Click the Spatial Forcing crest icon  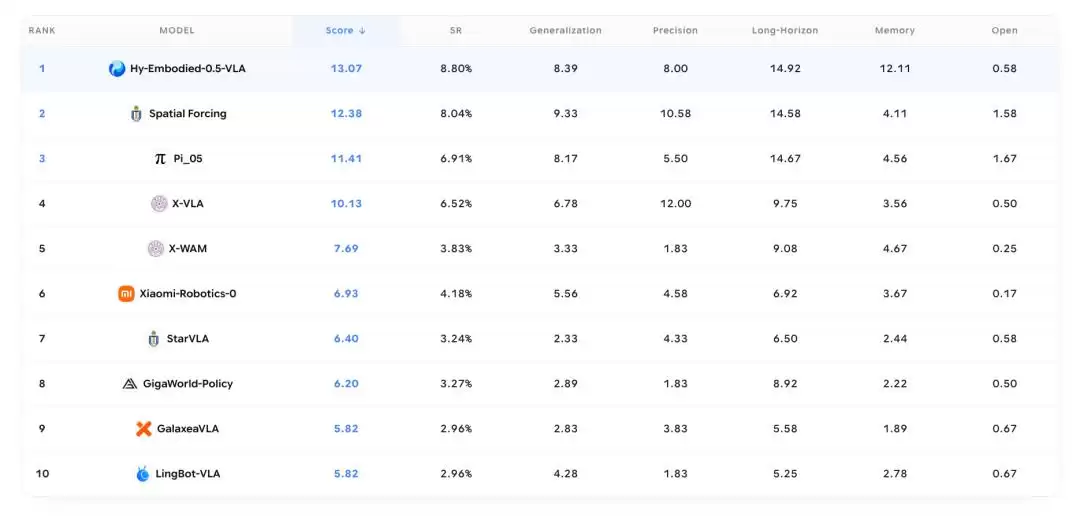(x=136, y=114)
